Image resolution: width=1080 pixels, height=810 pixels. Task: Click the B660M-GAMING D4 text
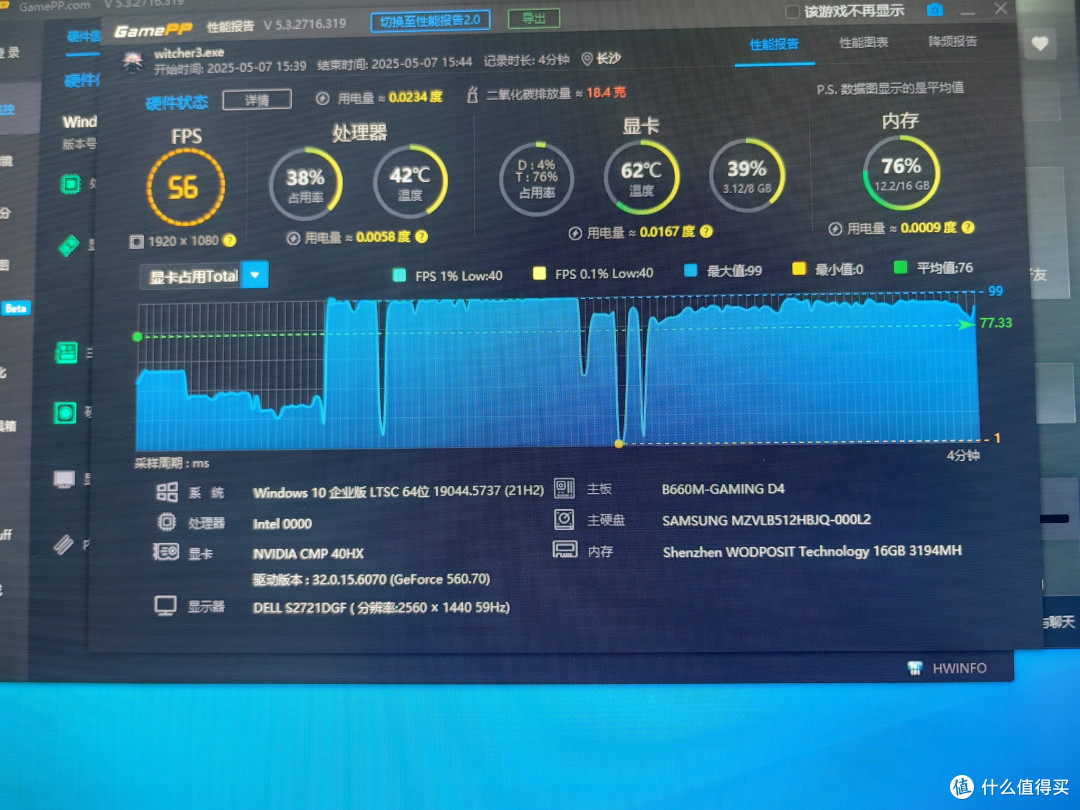point(723,489)
